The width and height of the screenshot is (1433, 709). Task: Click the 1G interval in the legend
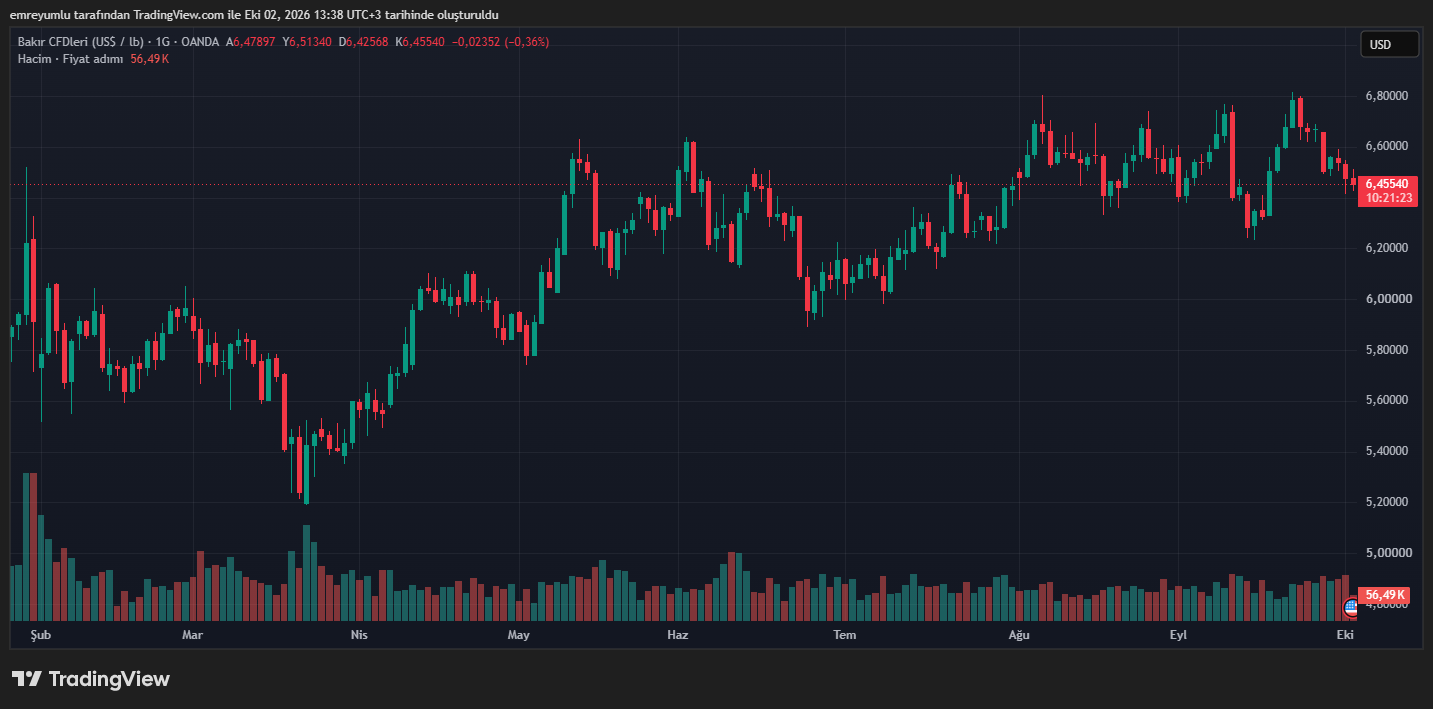[x=163, y=42]
